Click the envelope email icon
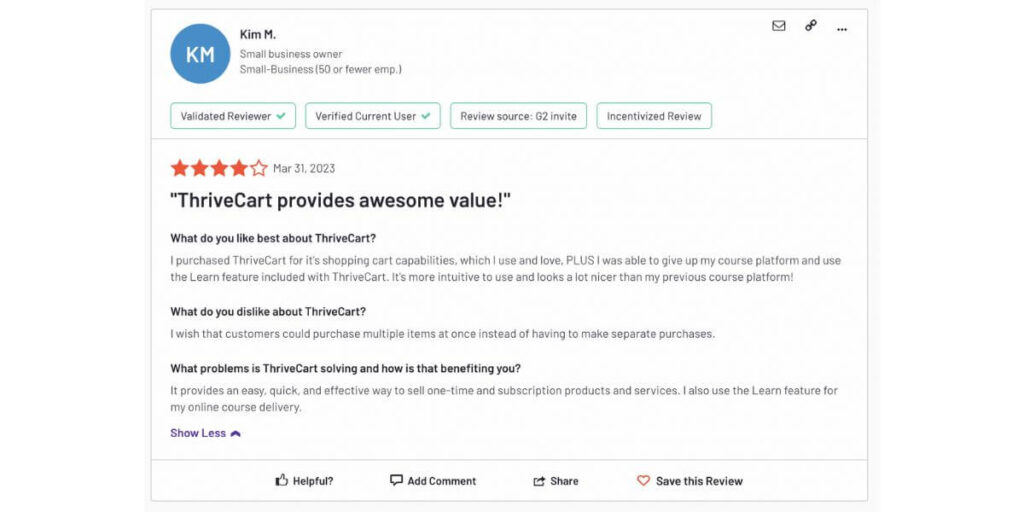 779,26
